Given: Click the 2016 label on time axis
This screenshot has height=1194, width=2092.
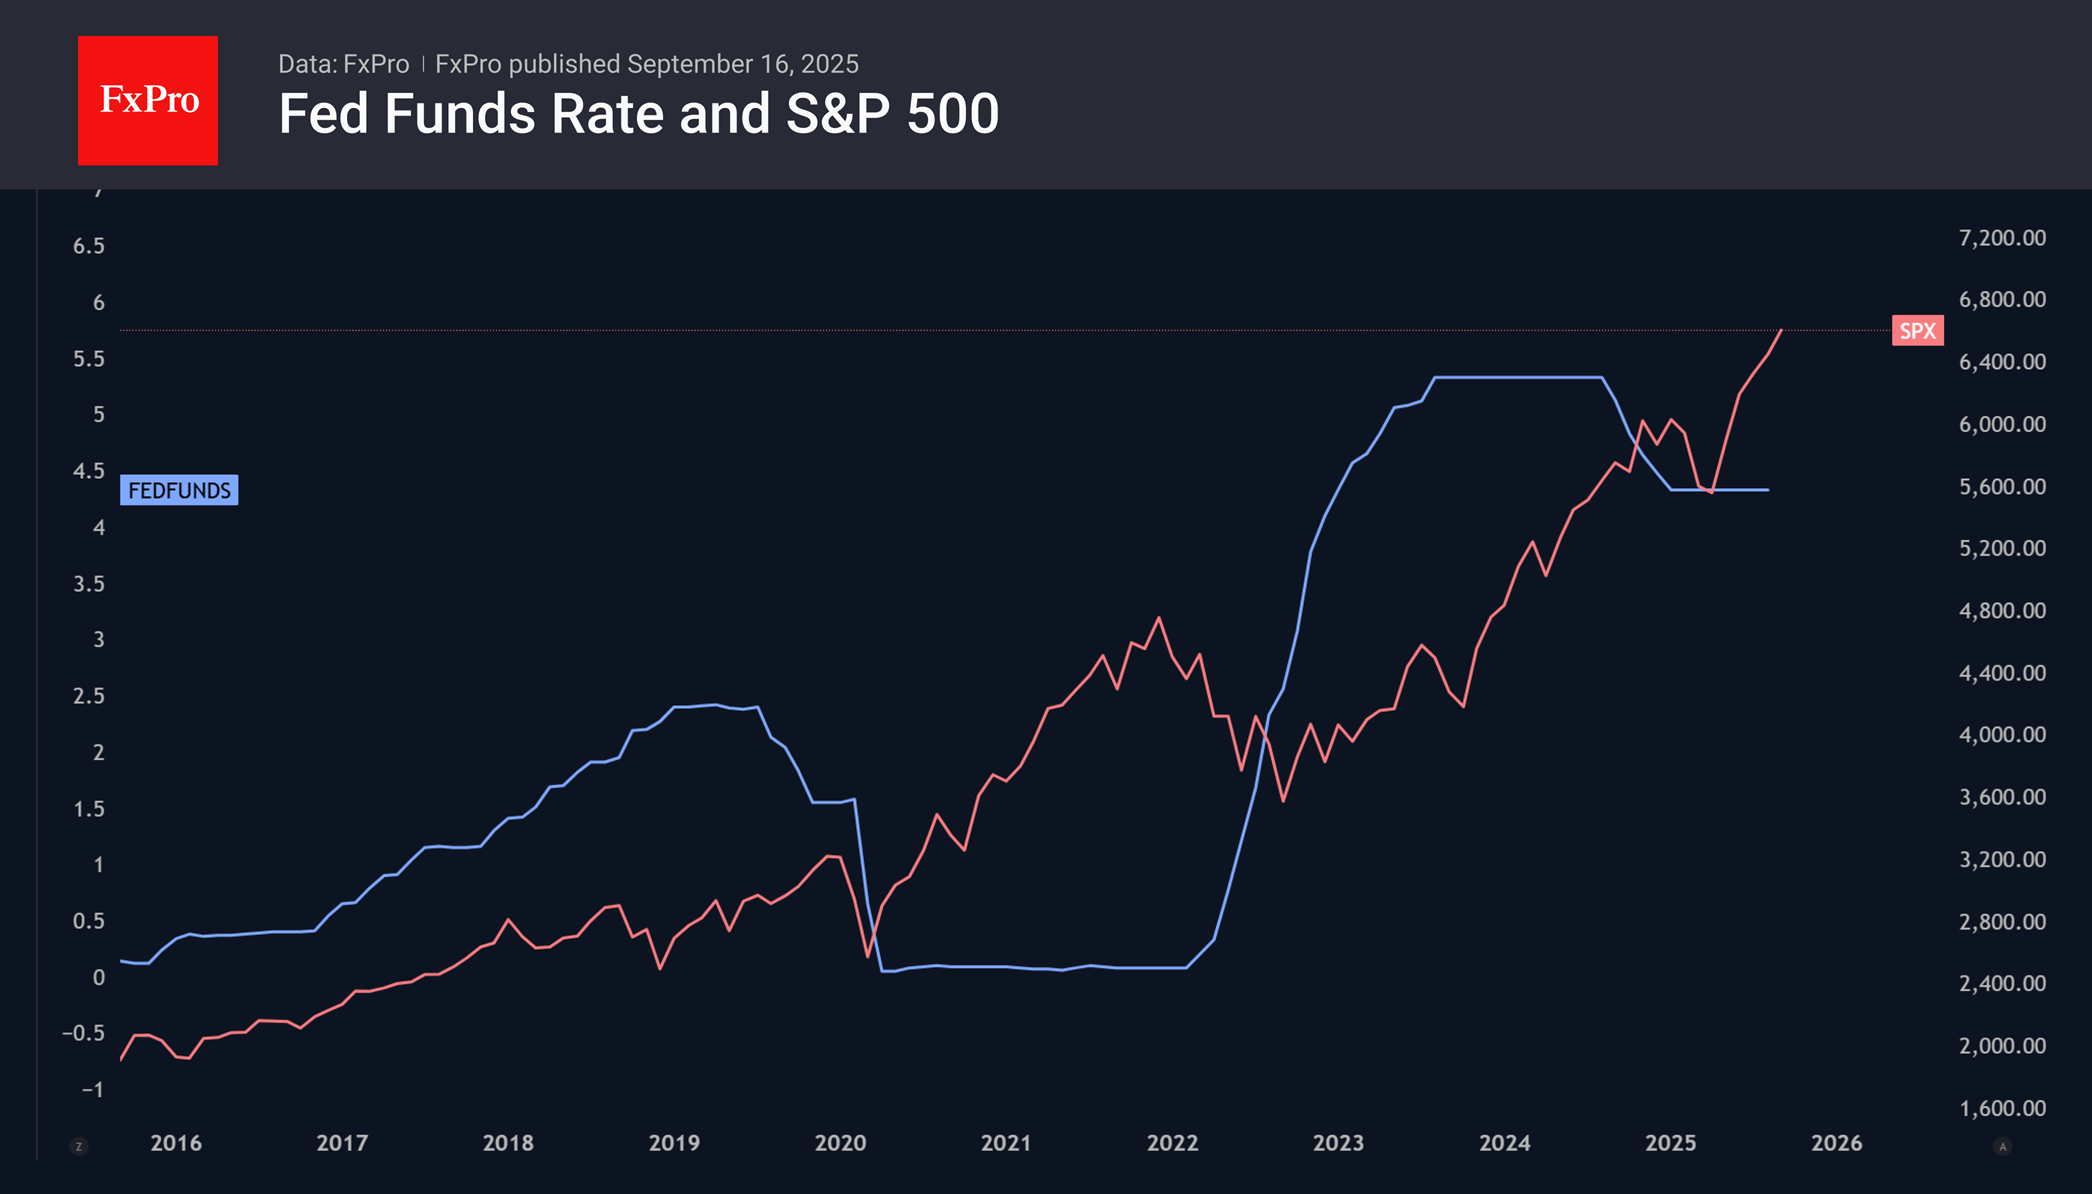Looking at the screenshot, I should click(x=176, y=1143).
